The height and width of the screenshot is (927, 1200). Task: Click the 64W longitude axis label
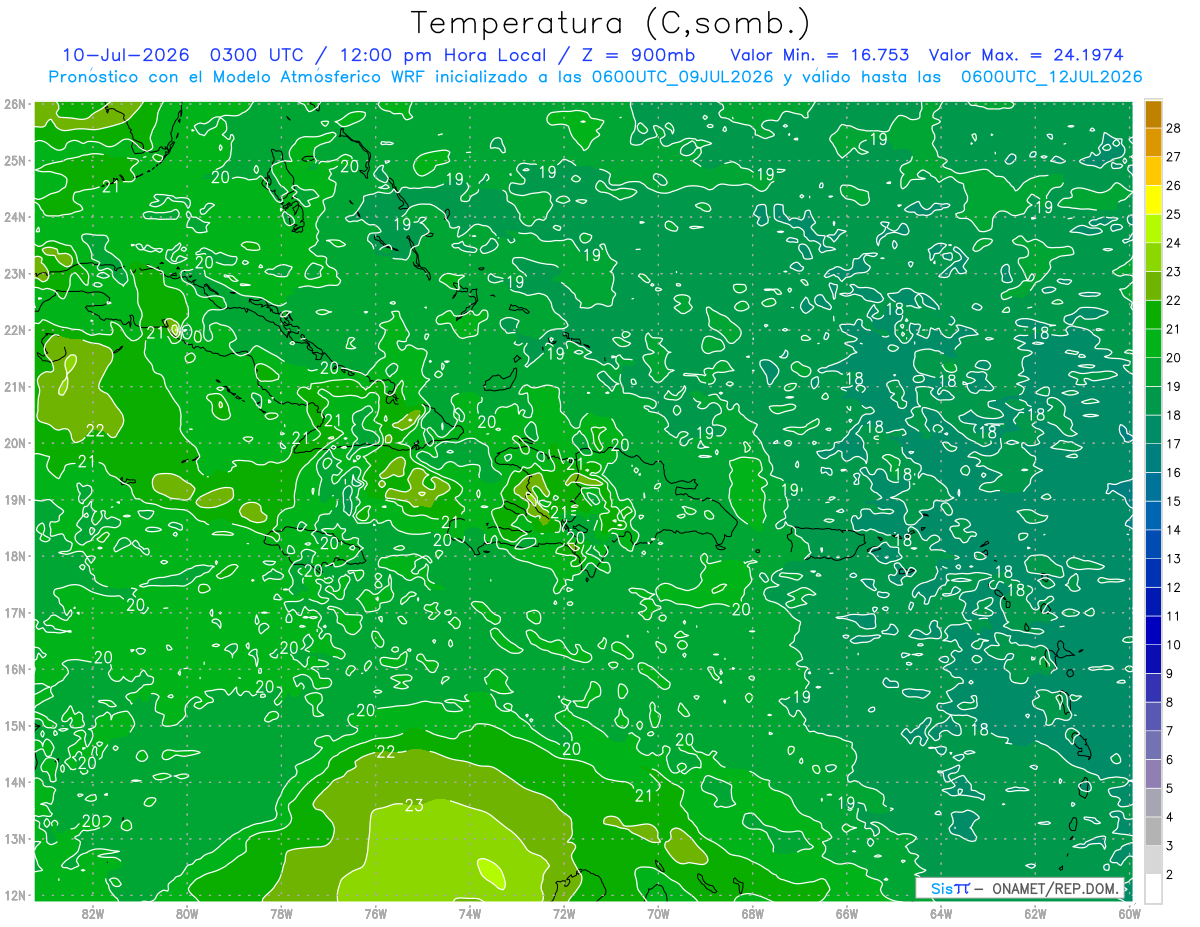click(x=941, y=913)
